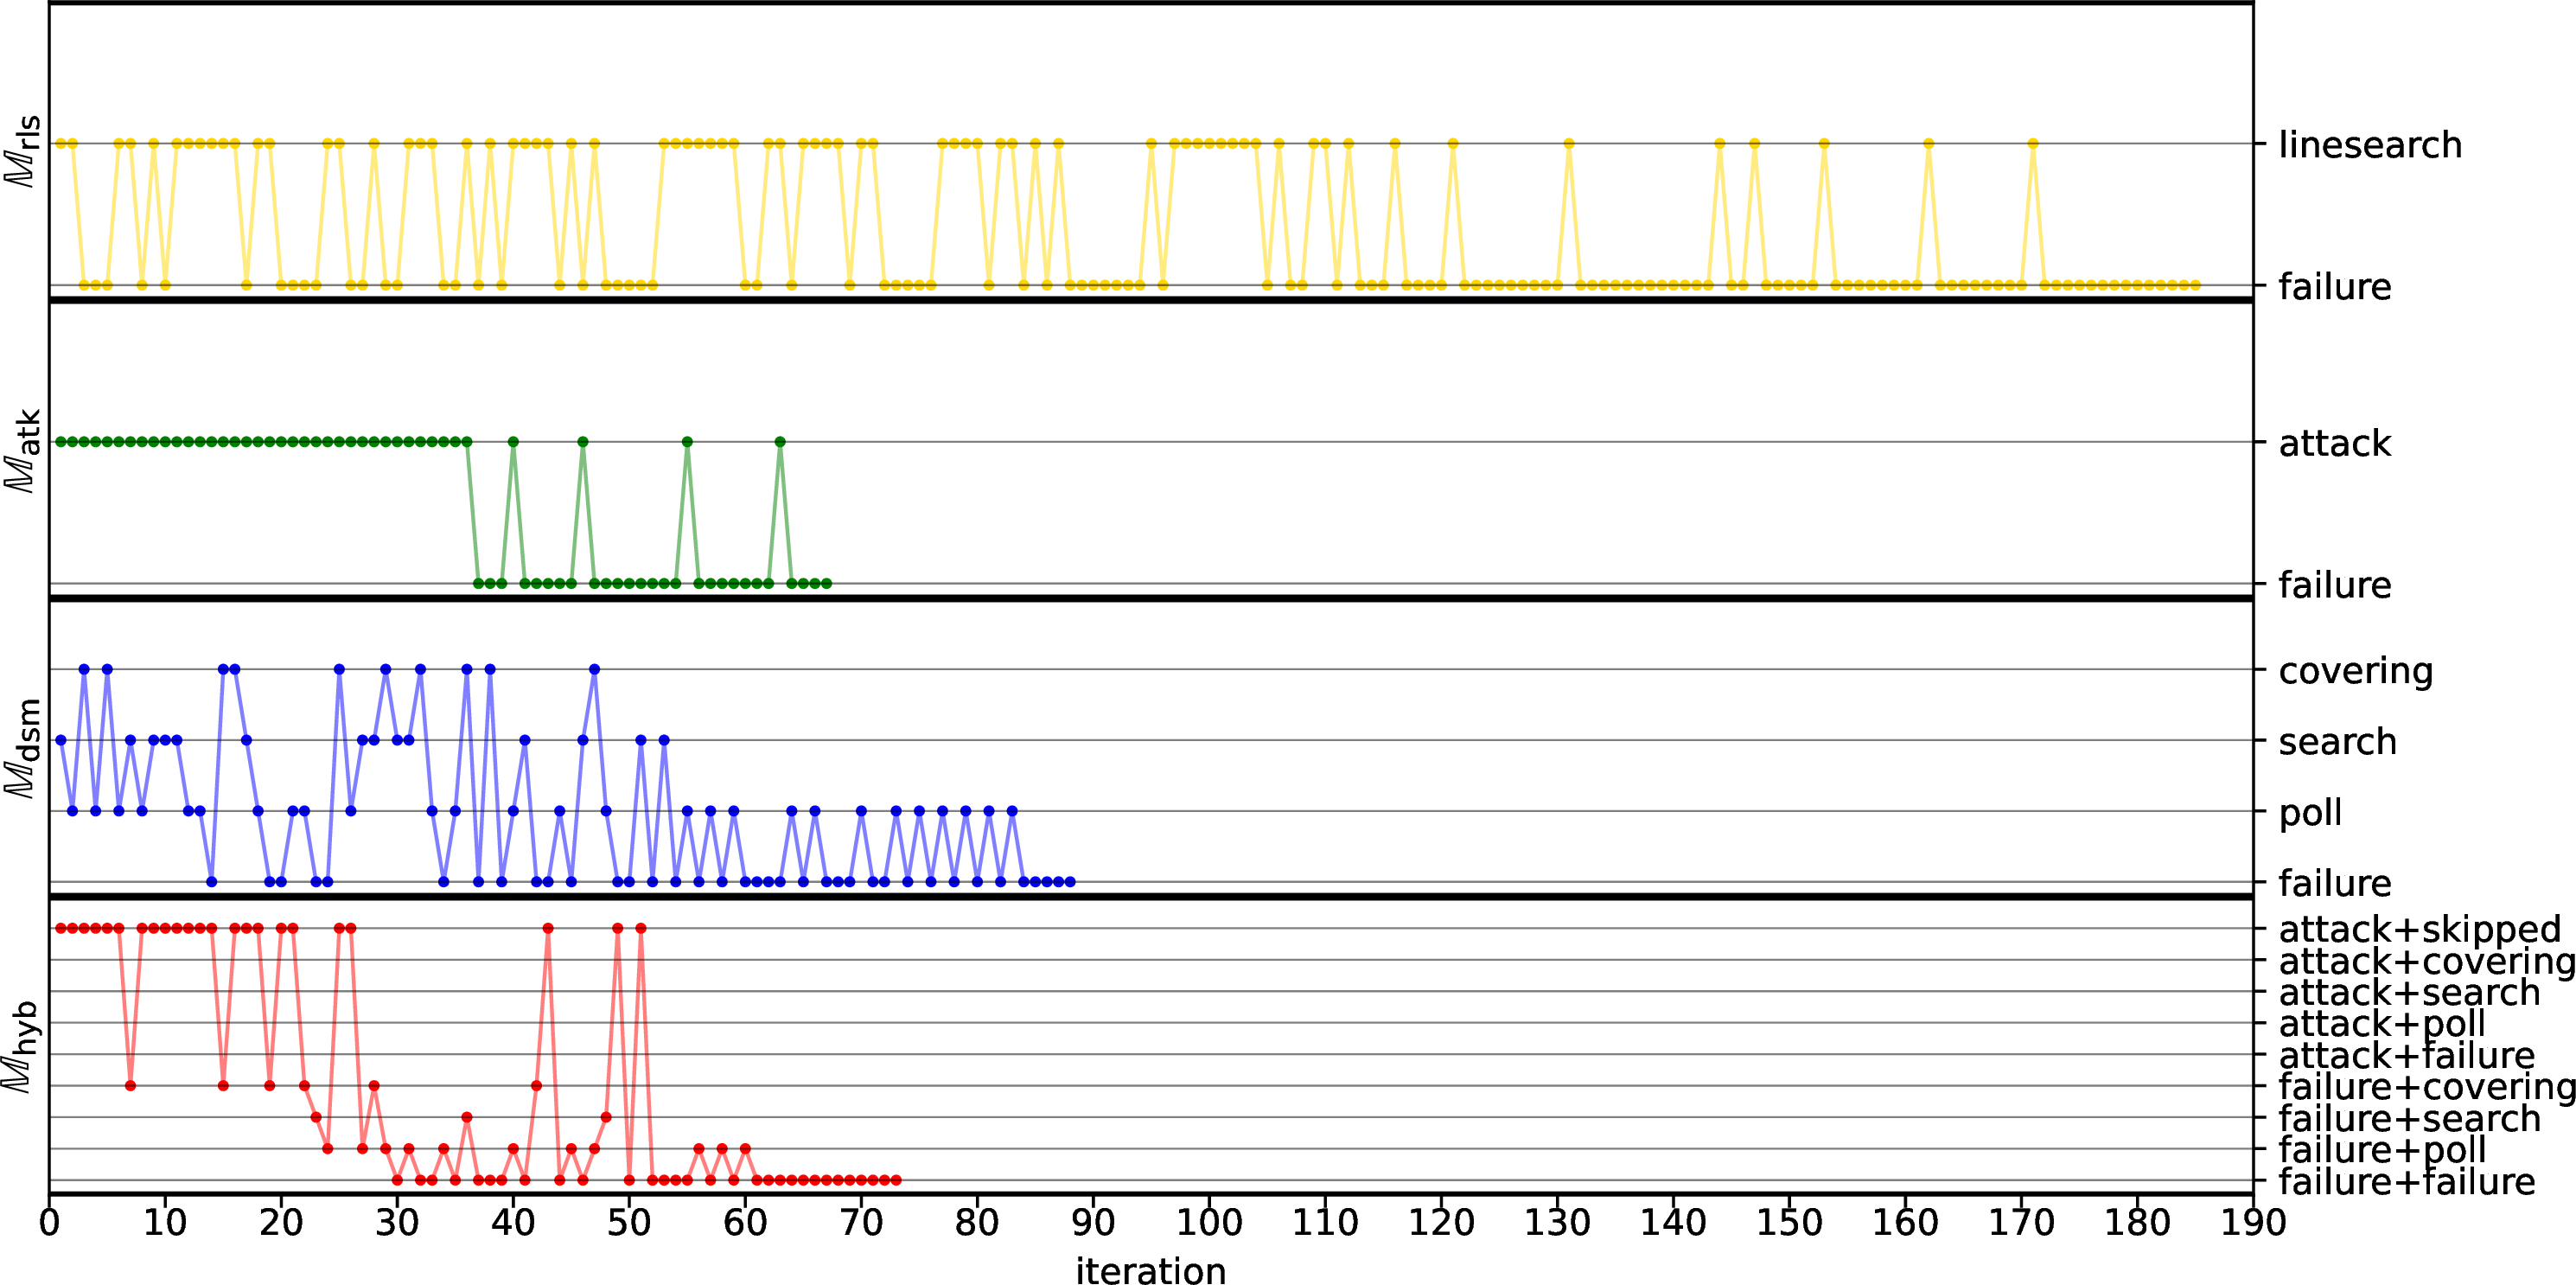
Task: Click the 'poll' label in blue panel
Action: (x=2310, y=812)
